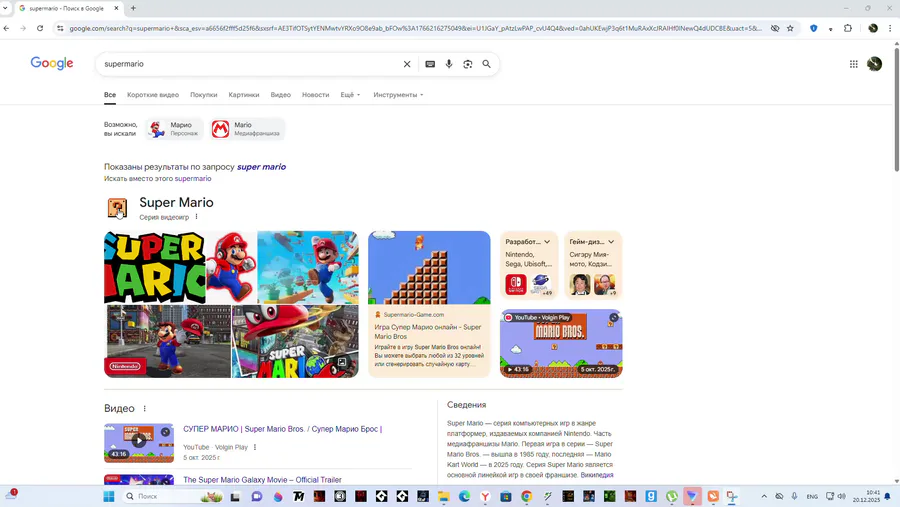Close the supermario Google tab
This screenshot has width=900, height=507.
[116, 8]
